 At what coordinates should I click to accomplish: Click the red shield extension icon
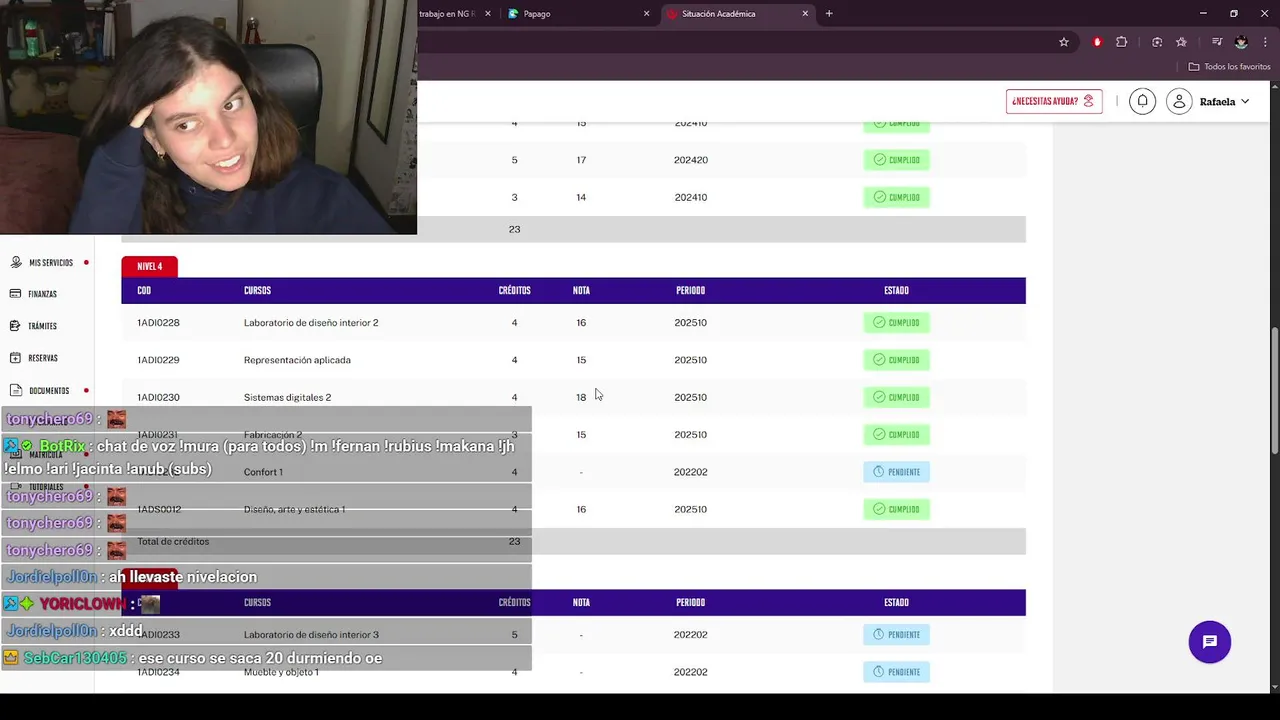coord(1097,42)
